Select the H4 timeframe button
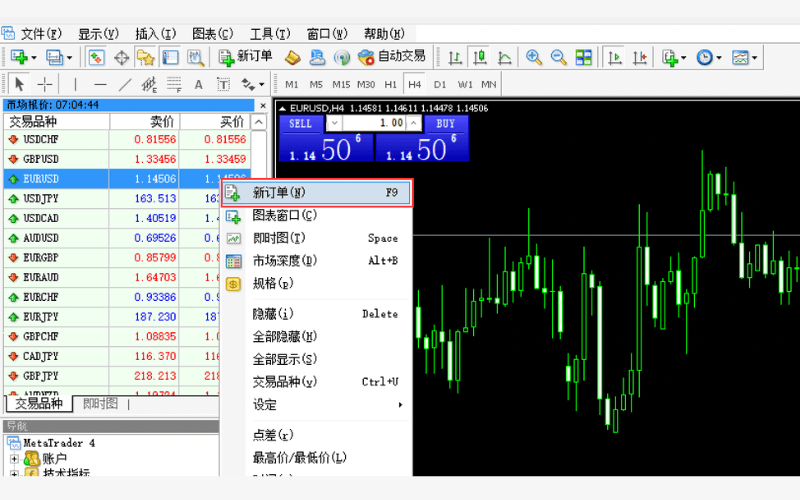Viewport: 800px width, 500px height. [414, 85]
